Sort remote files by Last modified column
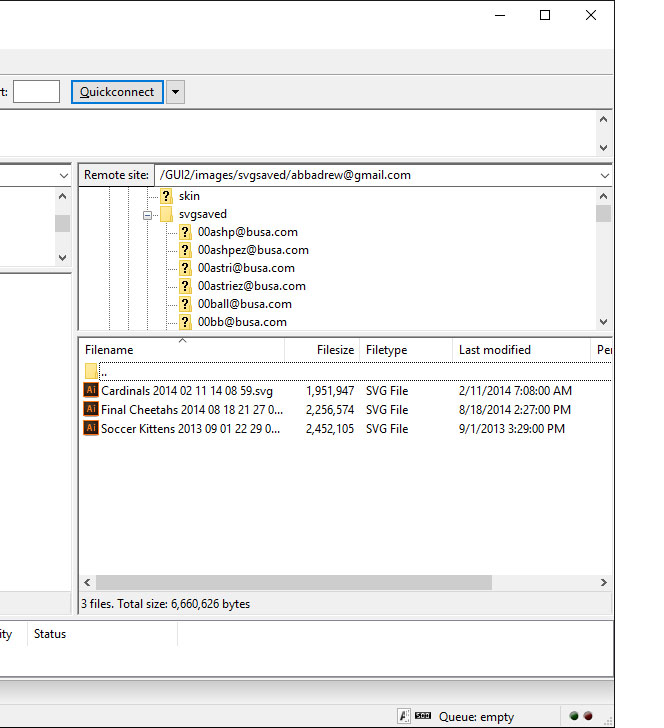This screenshot has width=664, height=728. pos(521,350)
